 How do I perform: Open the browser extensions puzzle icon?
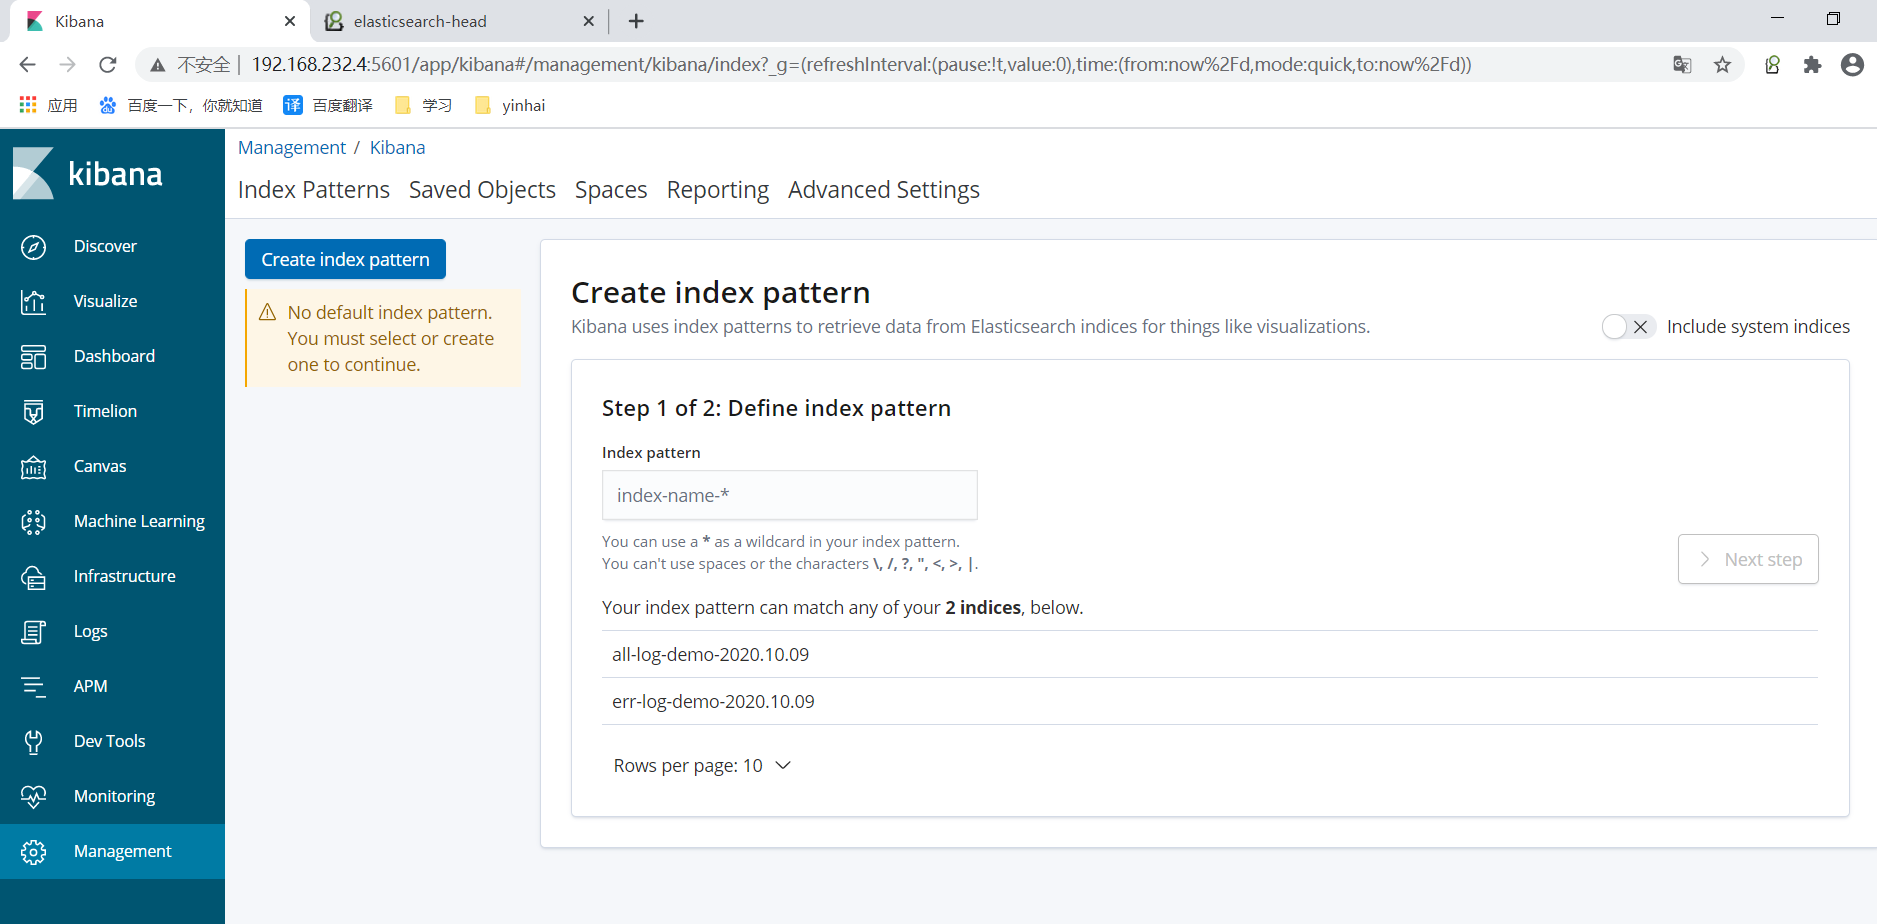pyautogui.click(x=1812, y=65)
